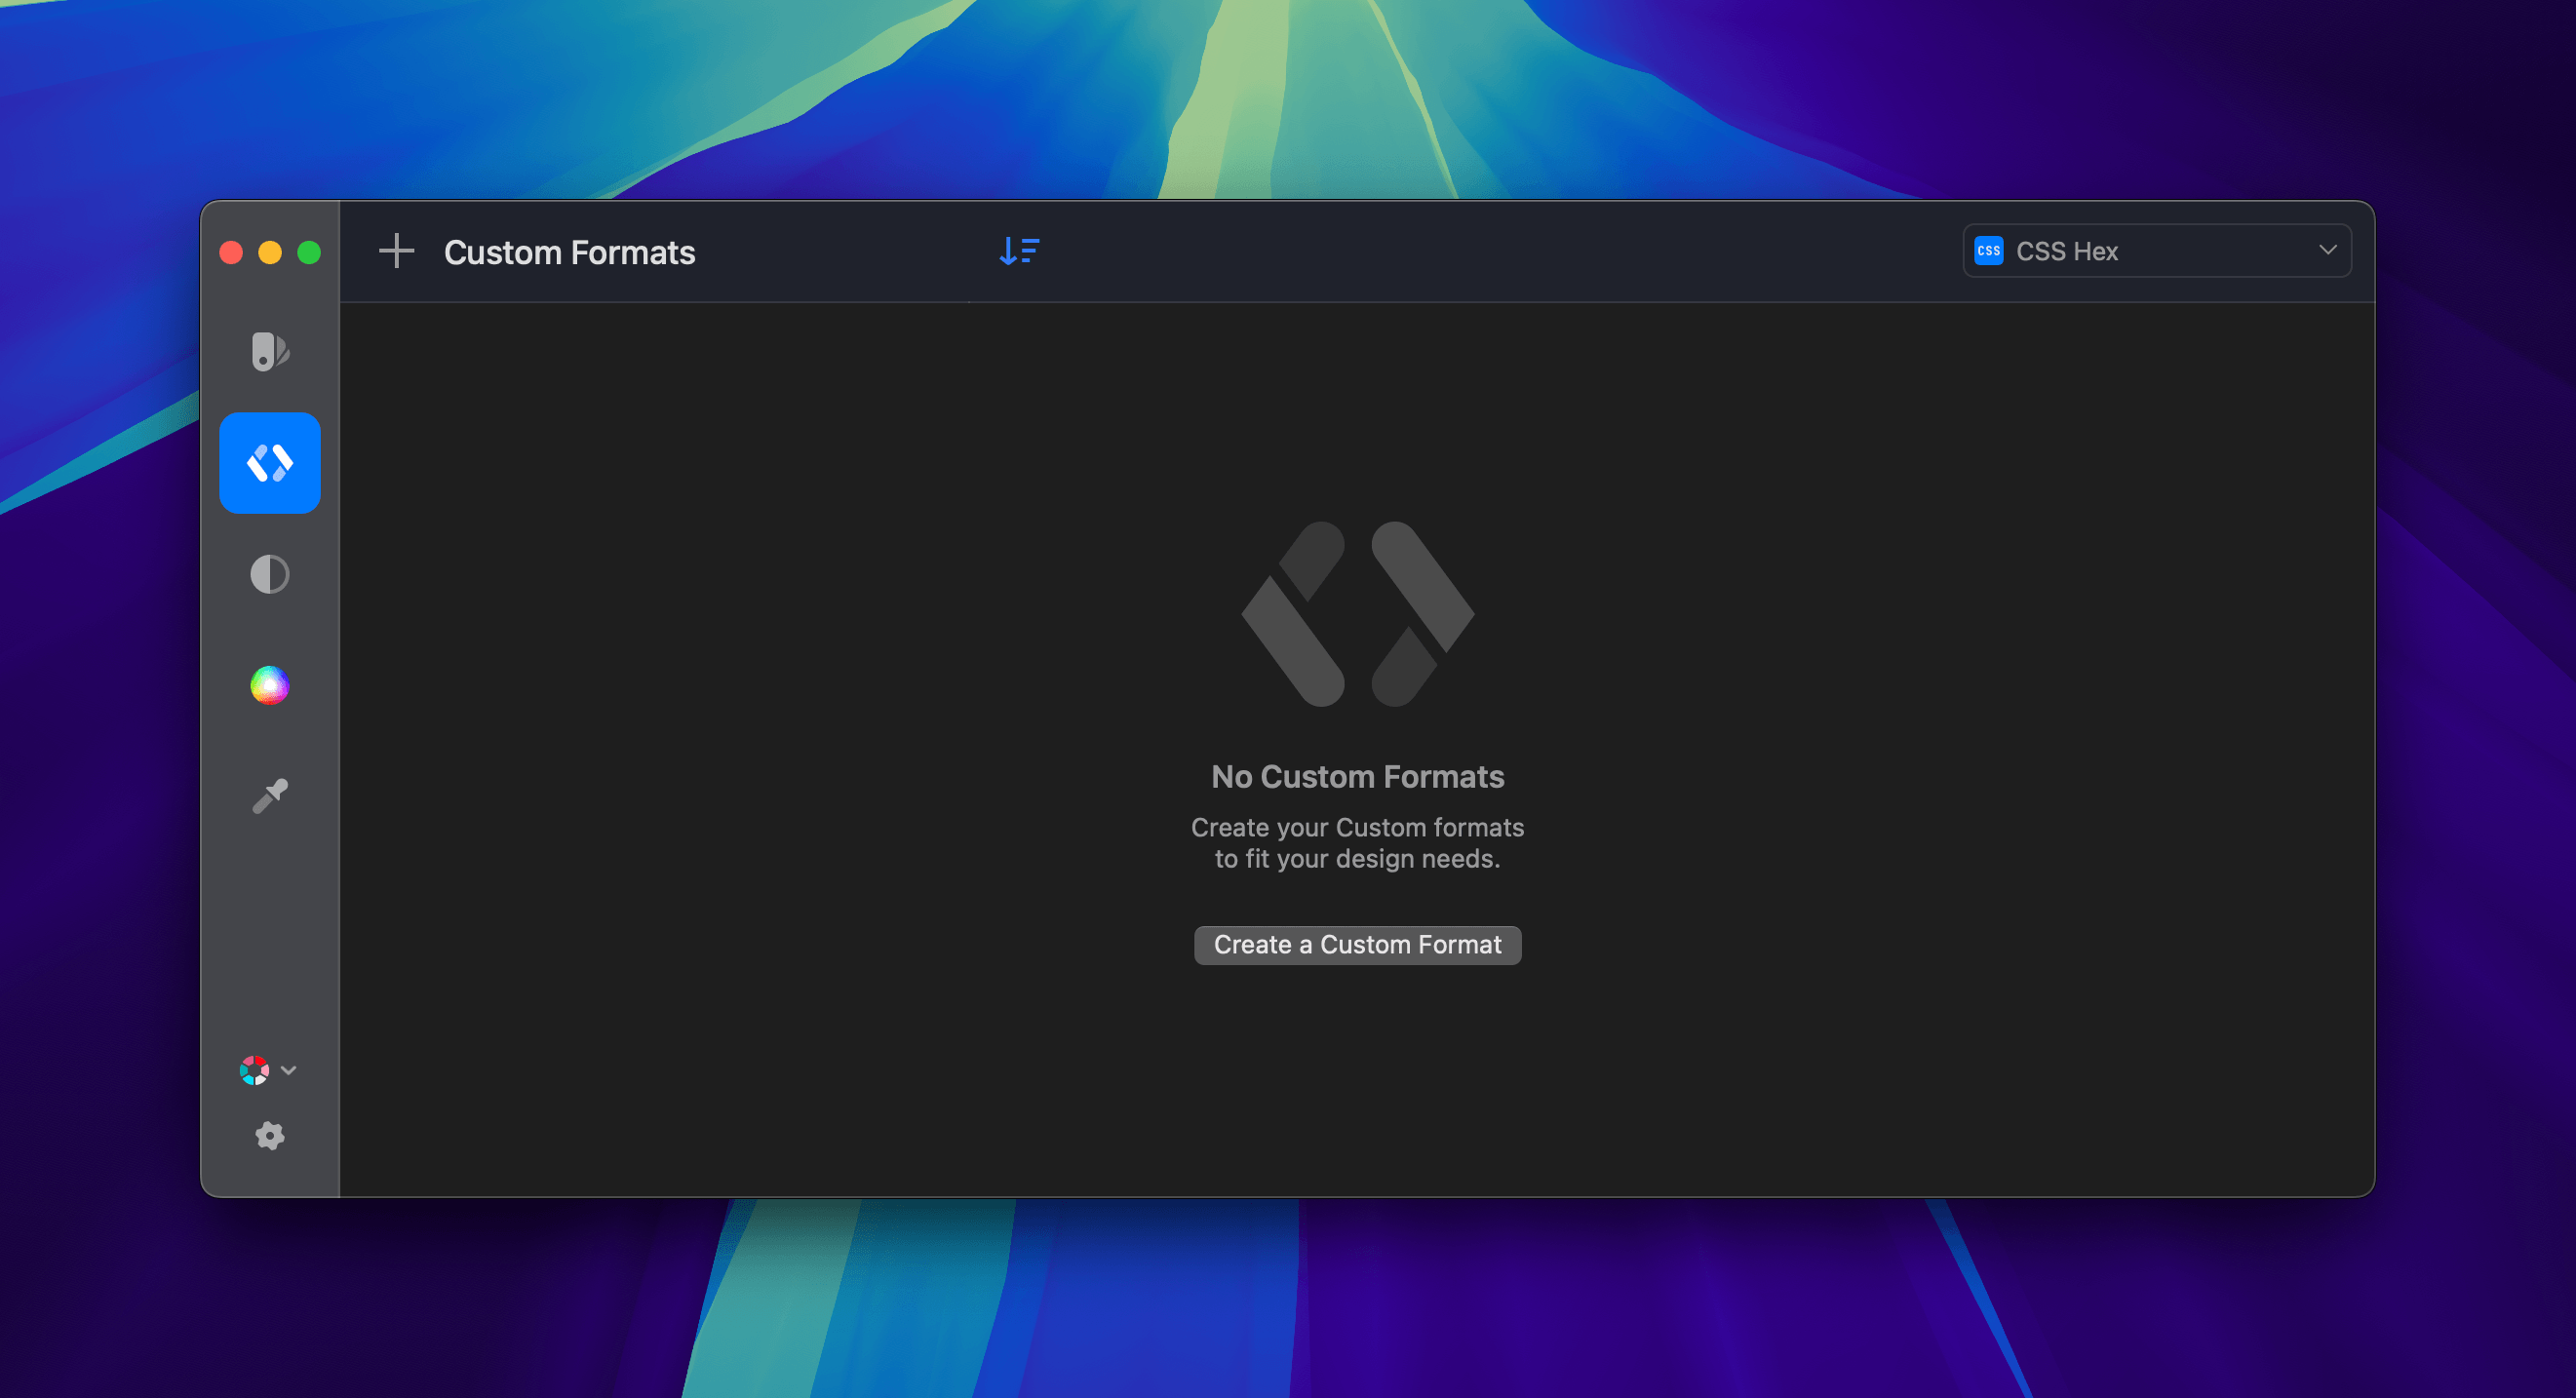Click the blue CSS badge icon
The height and width of the screenshot is (1398, 2576).
(x=1988, y=251)
